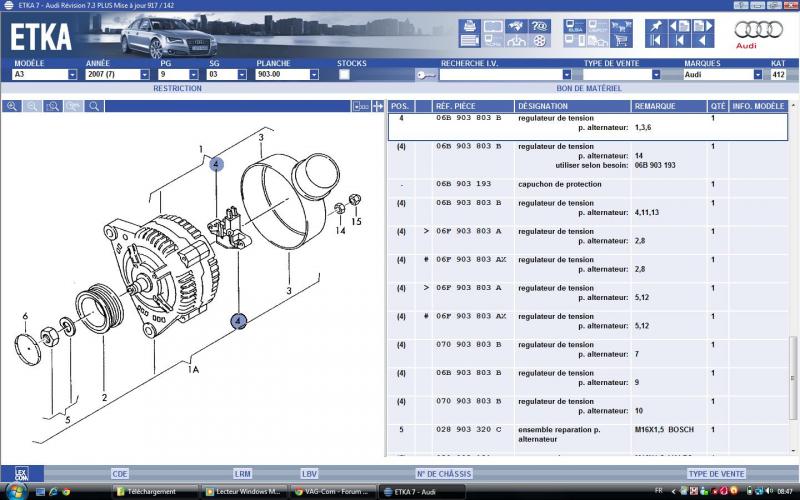This screenshot has width=800, height=500.
Task: Open the Modèle A3 dropdown
Action: 72,74
